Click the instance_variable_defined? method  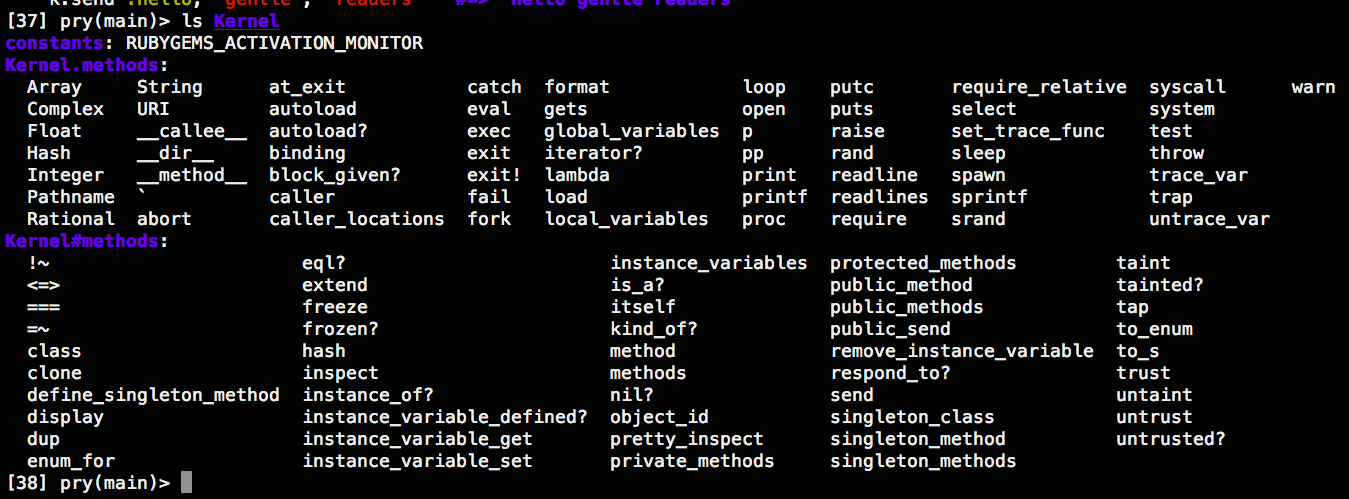point(445,417)
